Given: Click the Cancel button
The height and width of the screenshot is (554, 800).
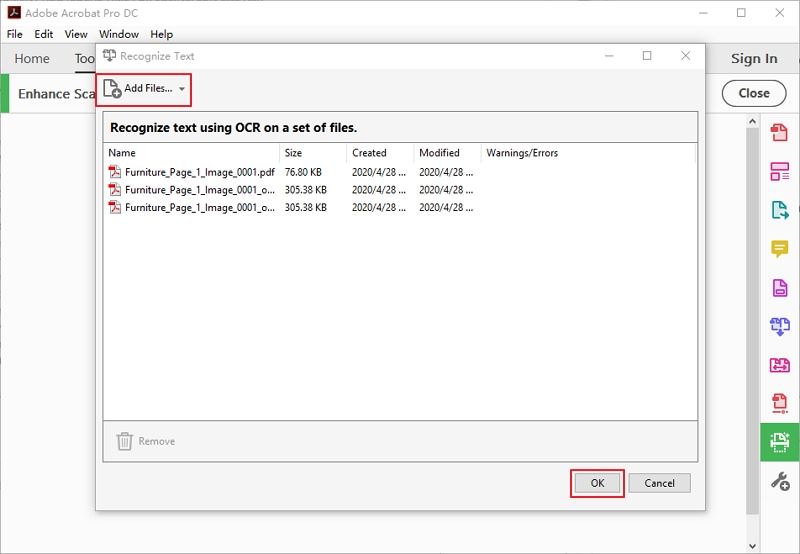Looking at the screenshot, I should 659,483.
